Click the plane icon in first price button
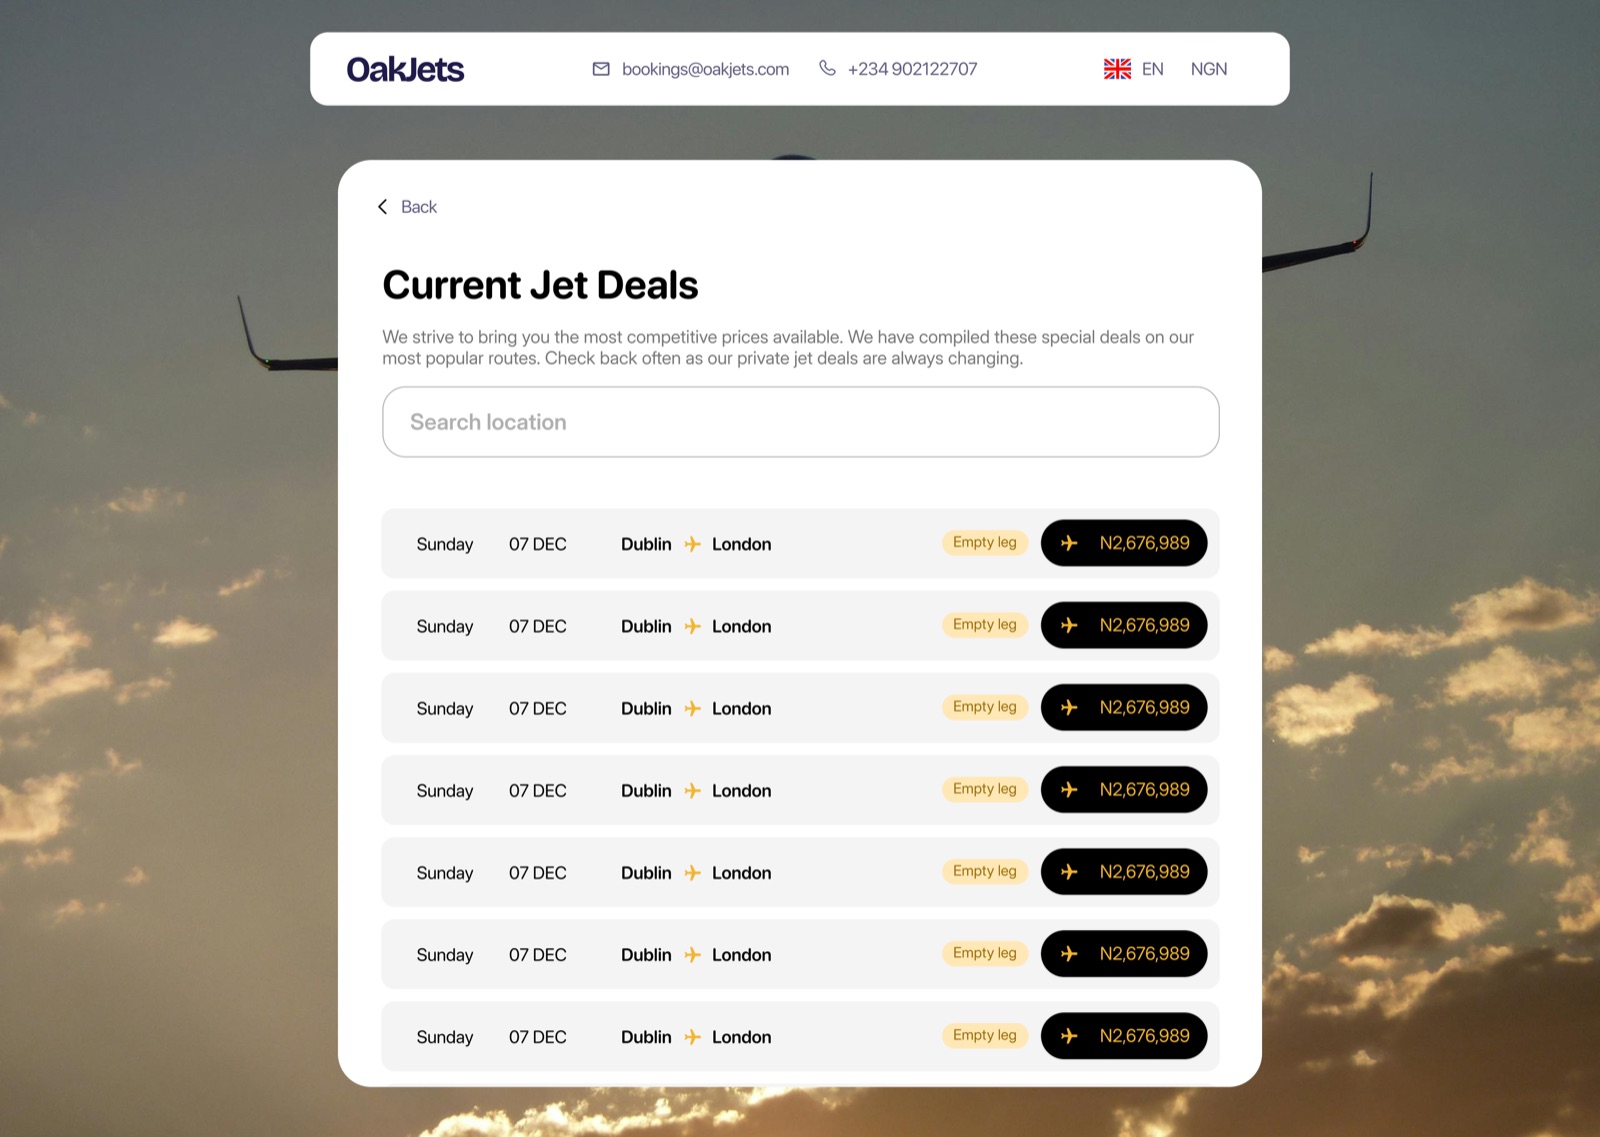Viewport: 1600px width, 1137px height. pyautogui.click(x=1069, y=543)
